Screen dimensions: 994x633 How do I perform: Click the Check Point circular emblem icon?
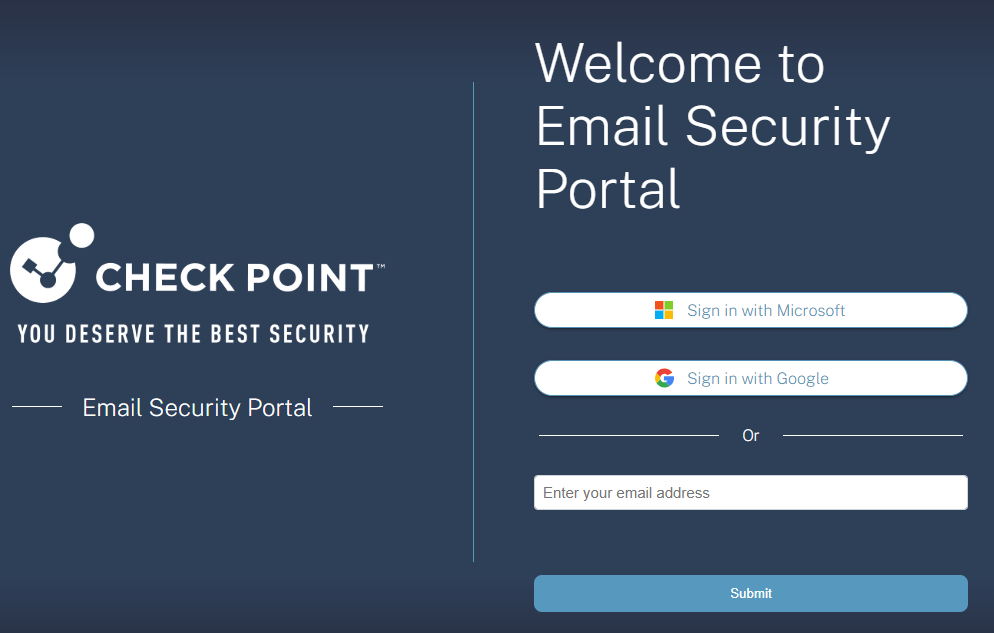[x=43, y=270]
